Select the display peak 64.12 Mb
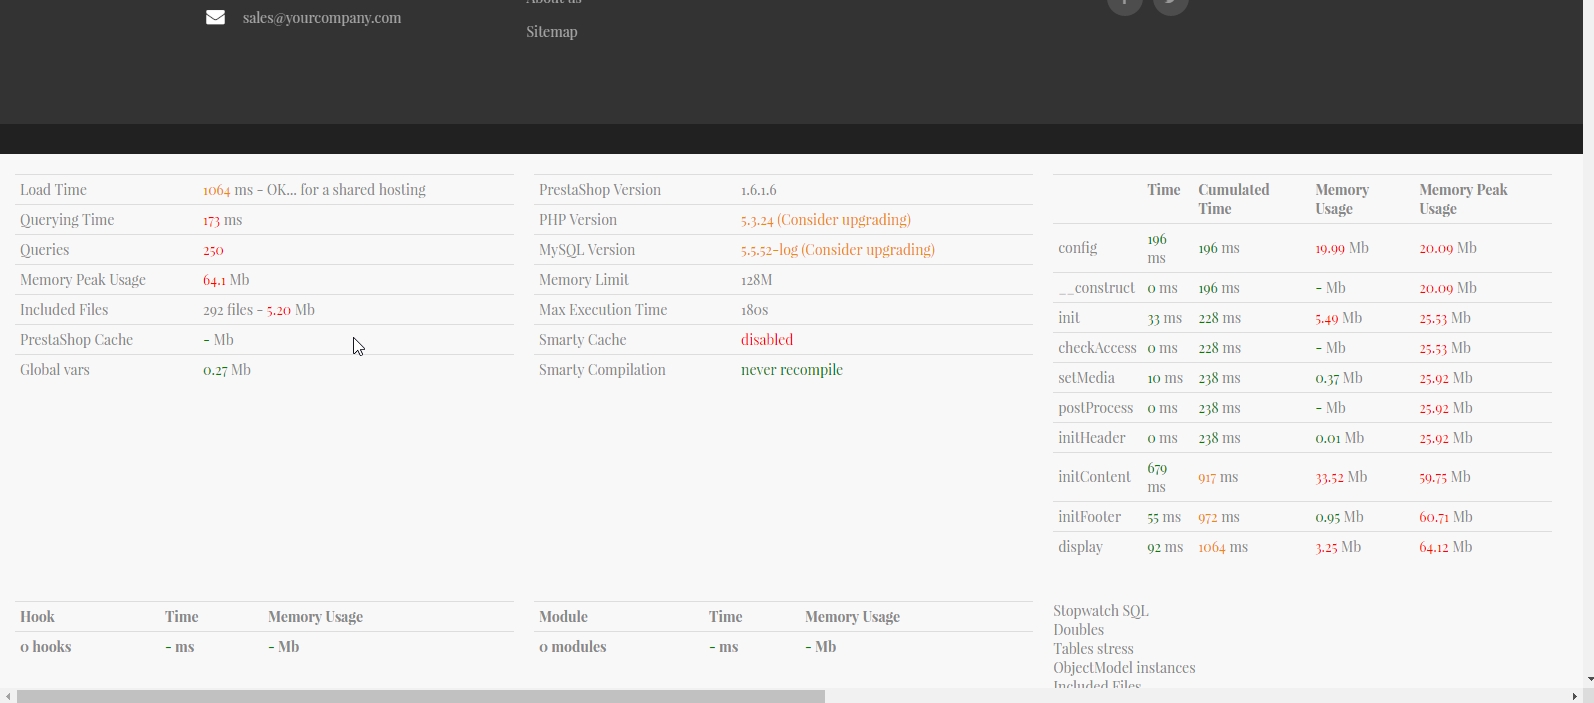Image resolution: width=1594 pixels, height=703 pixels. 1446,547
